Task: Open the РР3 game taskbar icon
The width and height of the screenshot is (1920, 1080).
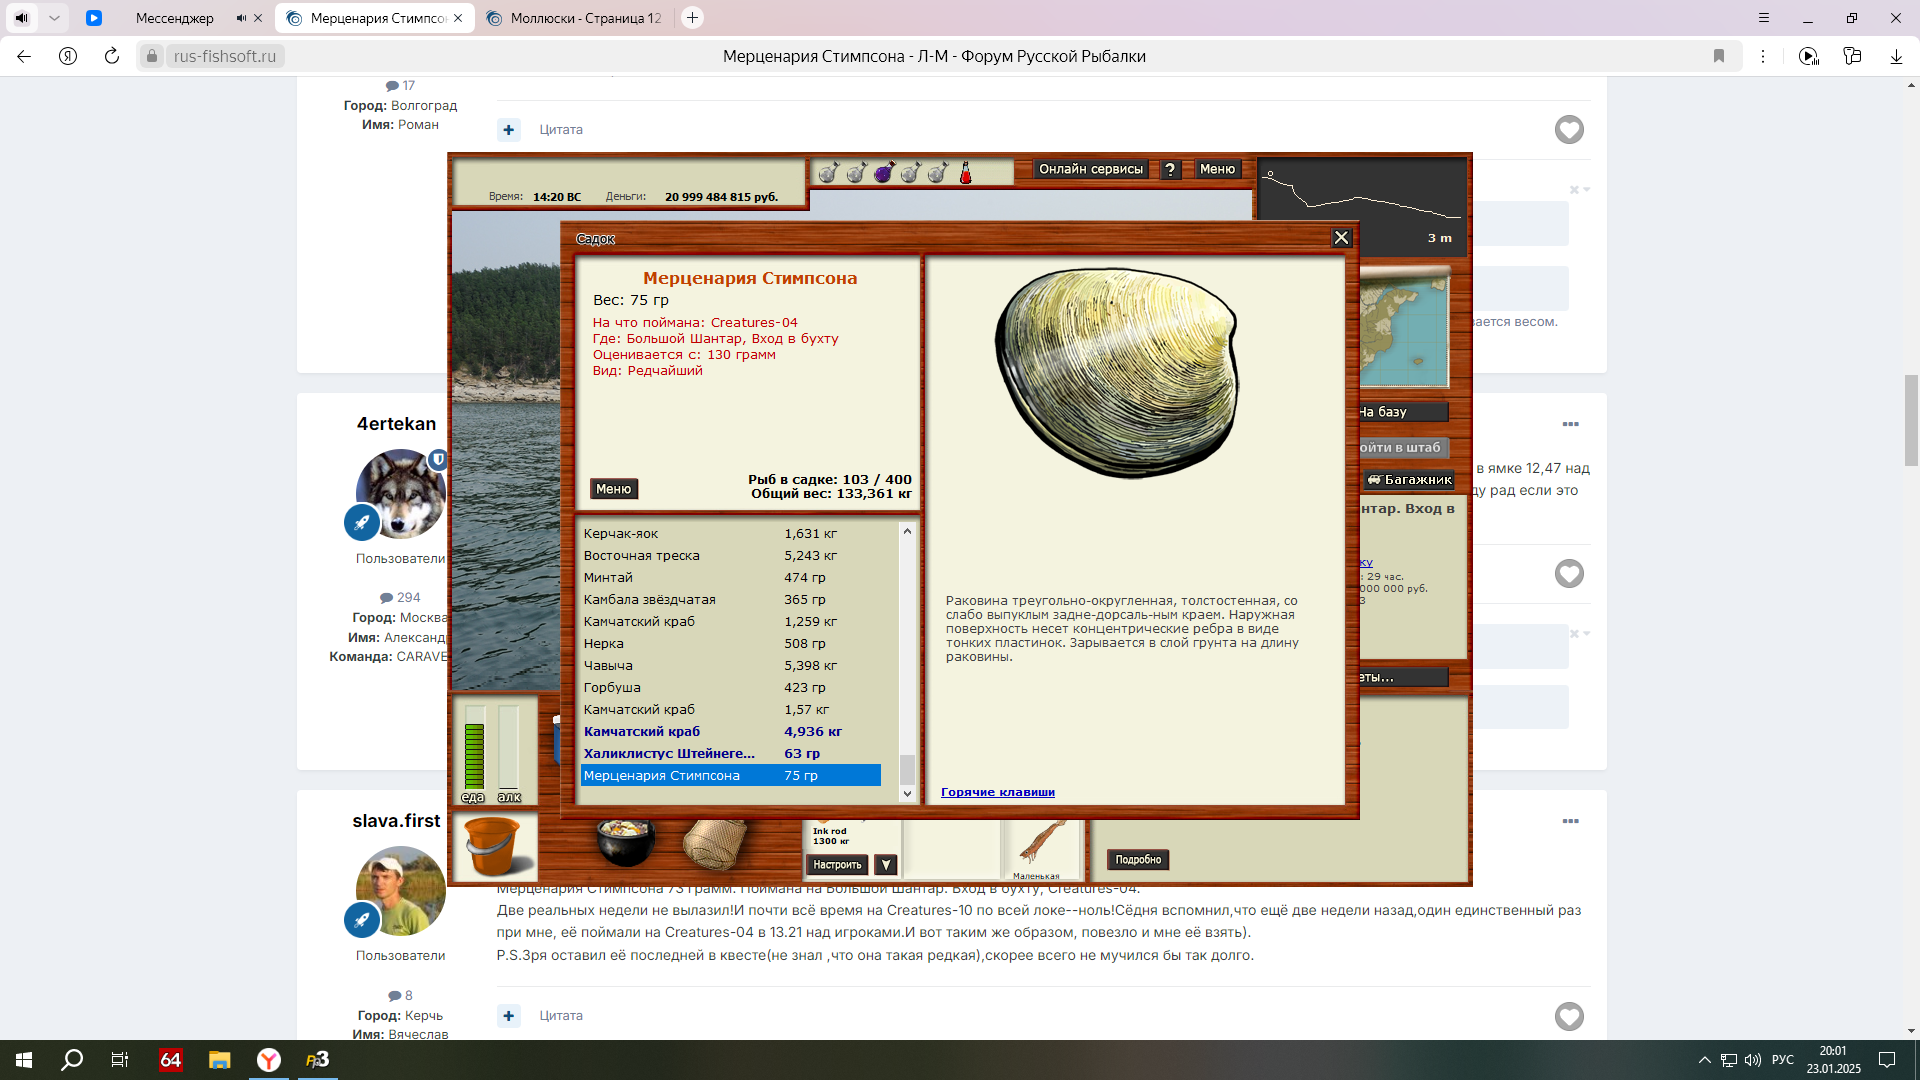Action: (x=317, y=1060)
